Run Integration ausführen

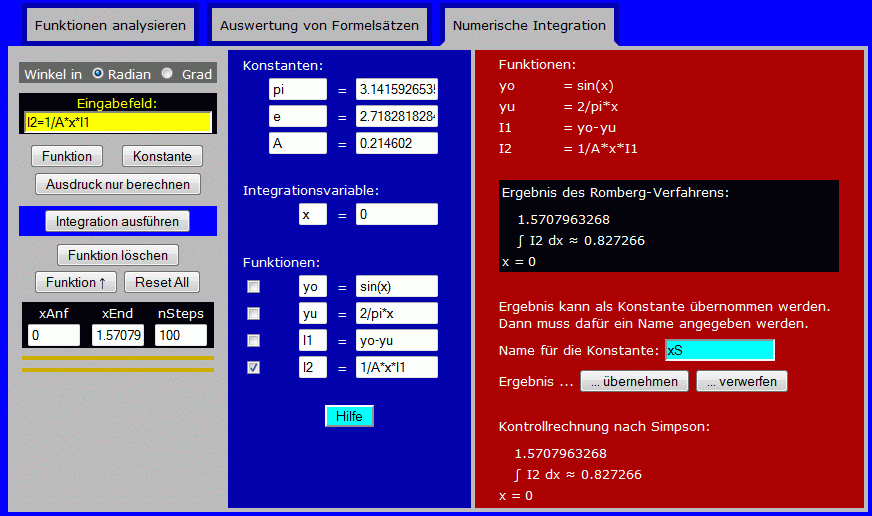pos(117,221)
